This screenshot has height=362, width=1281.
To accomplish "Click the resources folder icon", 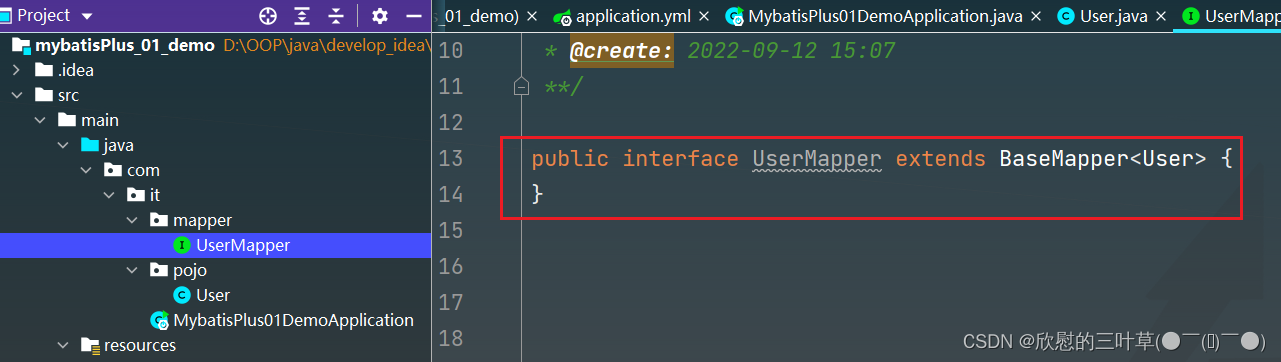I will pyautogui.click(x=91, y=346).
